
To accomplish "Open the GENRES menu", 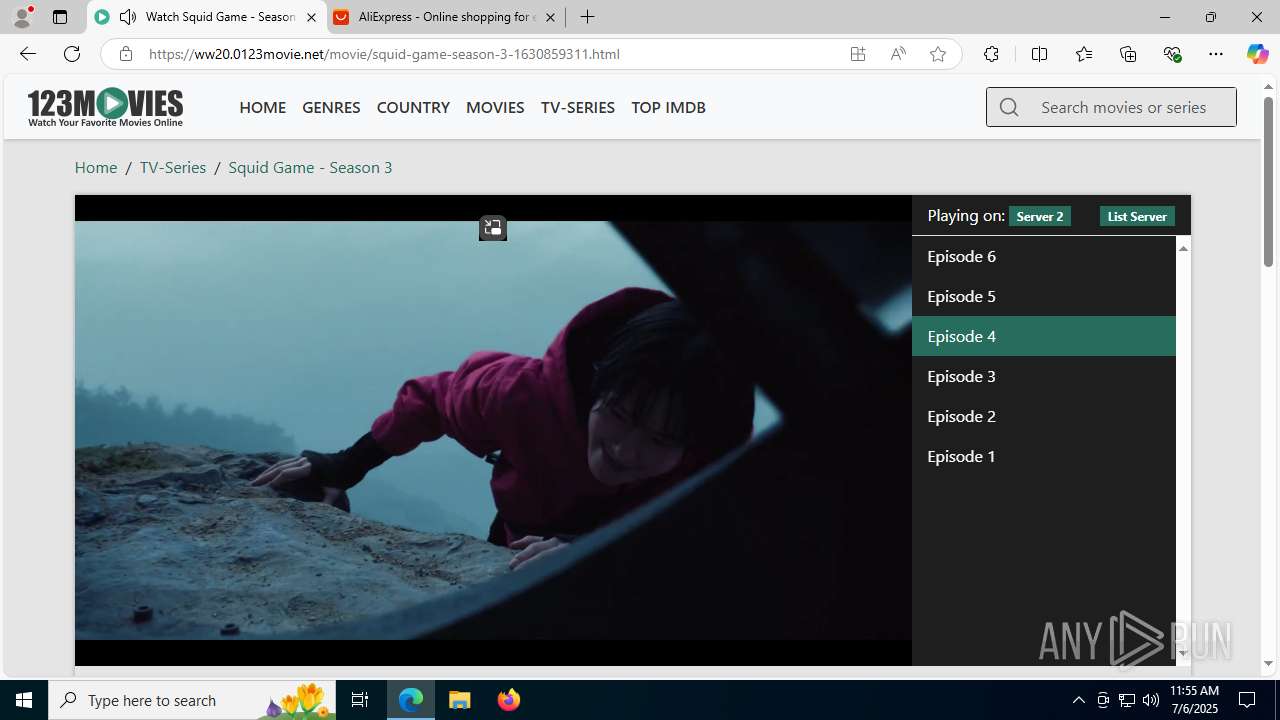I will click(331, 107).
